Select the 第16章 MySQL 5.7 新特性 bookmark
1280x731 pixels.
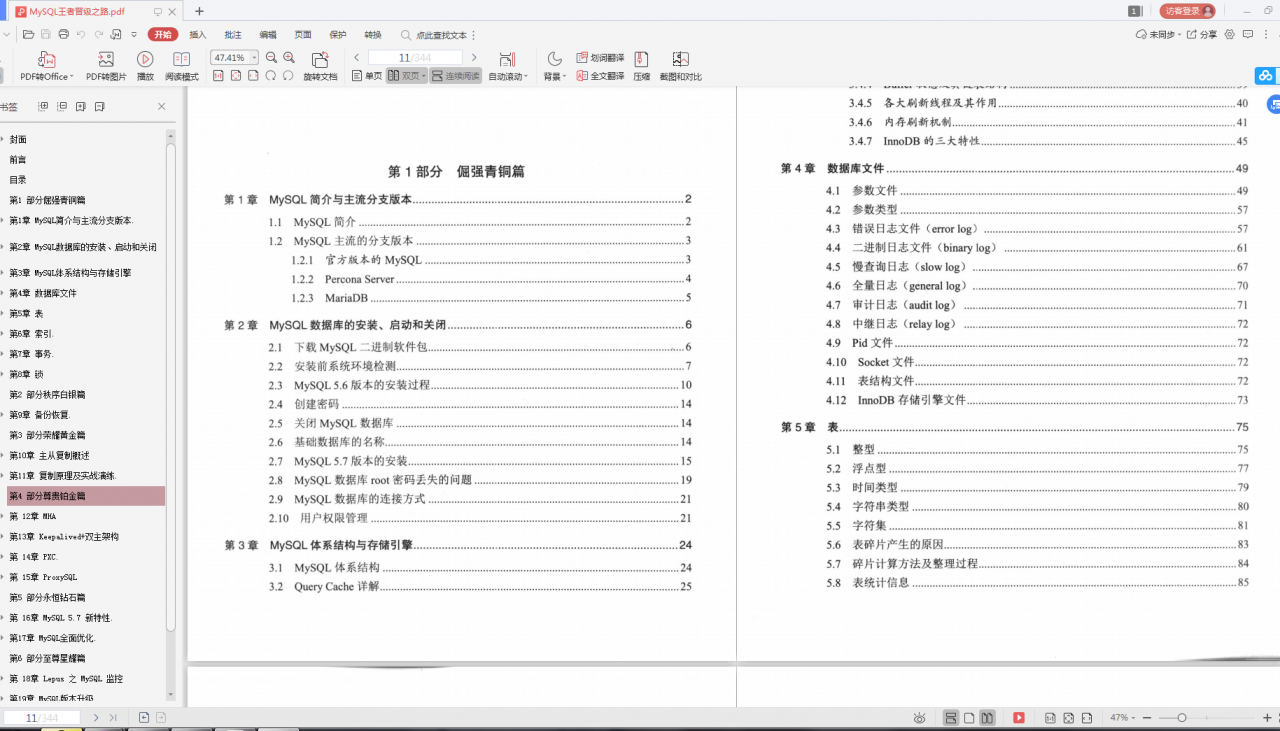click(x=61, y=618)
